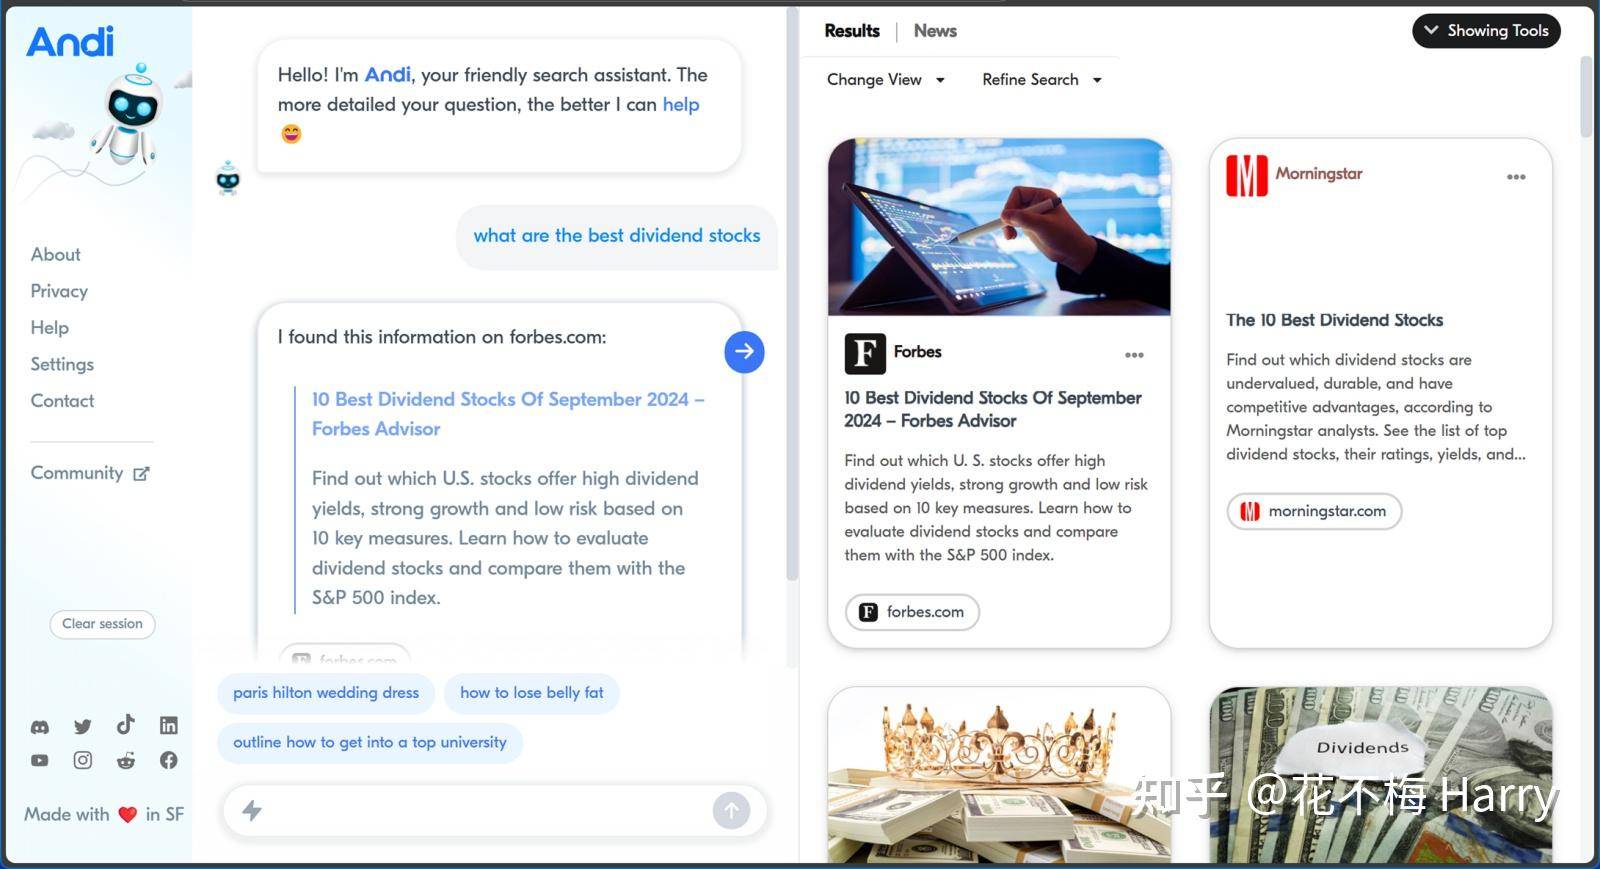Click the gold crown on cash thumbnail
This screenshot has height=869, width=1600.
[x=999, y=775]
